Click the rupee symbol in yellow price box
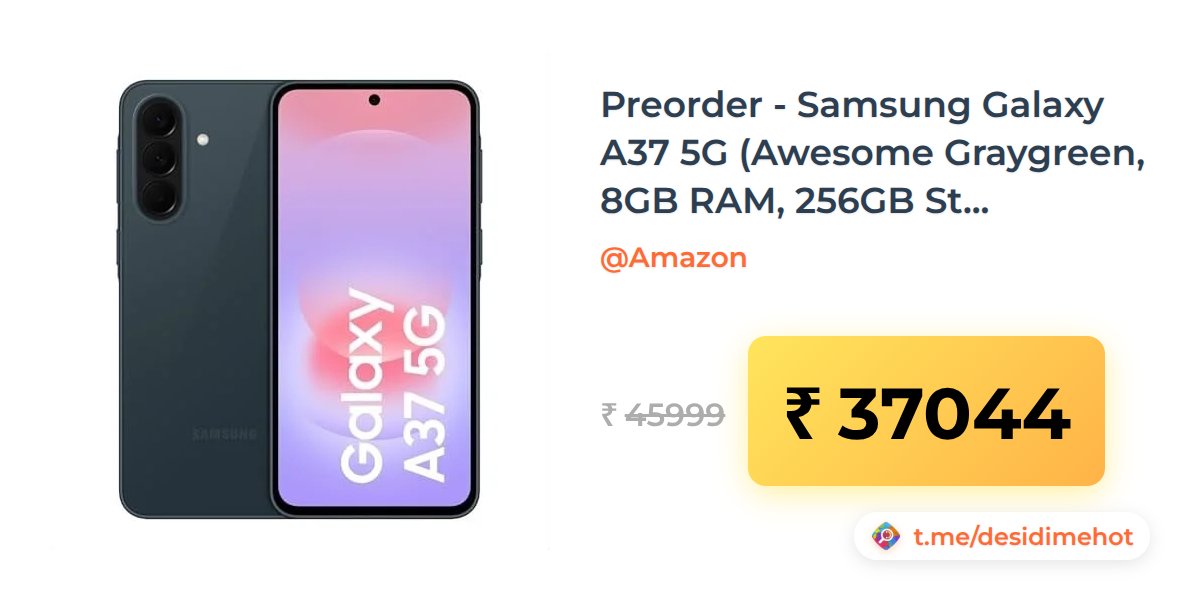This screenshot has width=1200, height=600. coord(802,414)
